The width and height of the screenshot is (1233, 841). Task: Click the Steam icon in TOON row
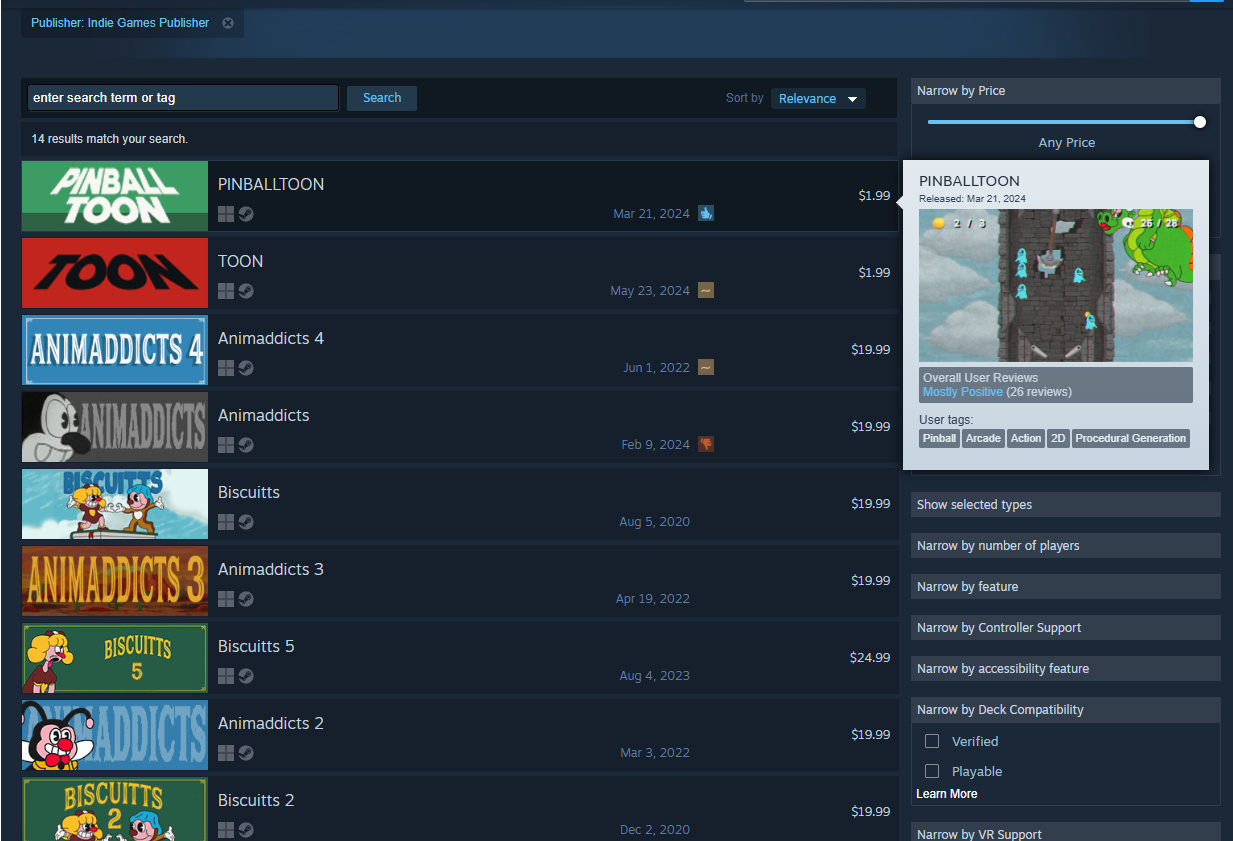(246, 291)
